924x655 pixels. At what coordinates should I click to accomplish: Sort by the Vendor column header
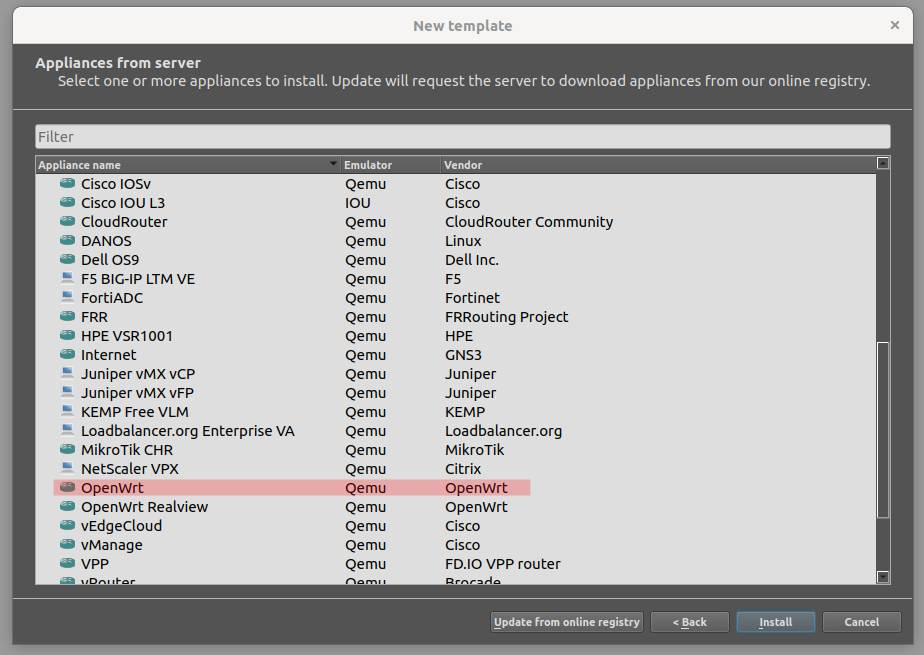(x=658, y=165)
